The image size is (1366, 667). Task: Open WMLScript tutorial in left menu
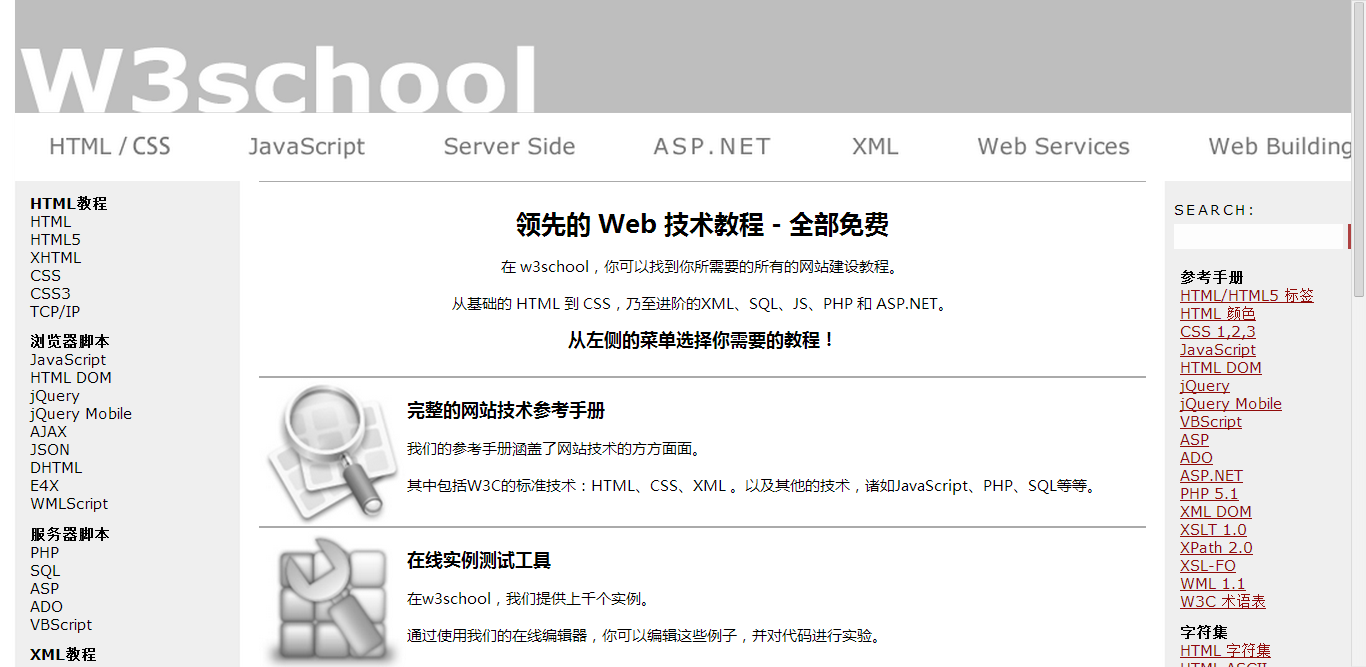click(69, 504)
